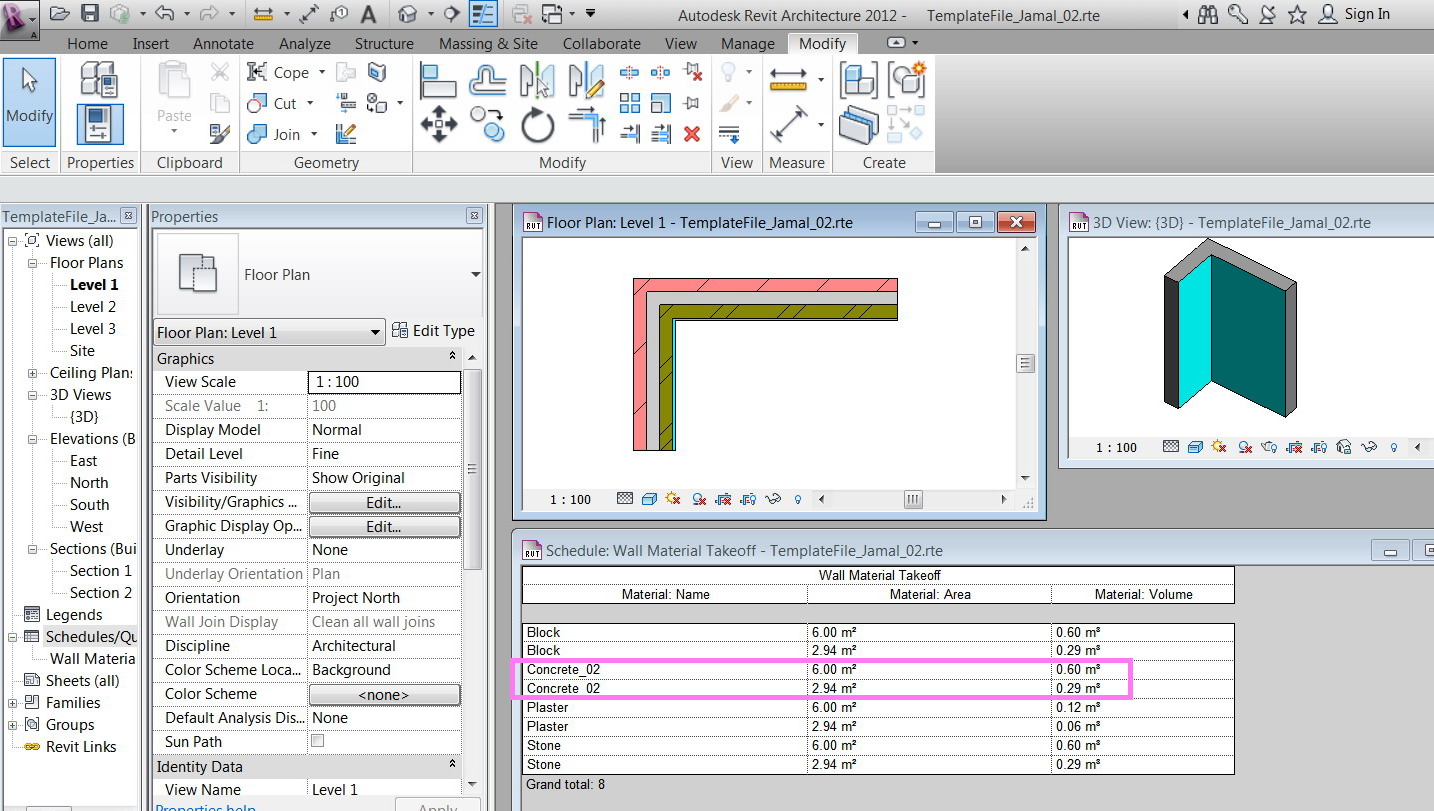
Task: Activate the Copy tool icon
Action: coord(488,125)
